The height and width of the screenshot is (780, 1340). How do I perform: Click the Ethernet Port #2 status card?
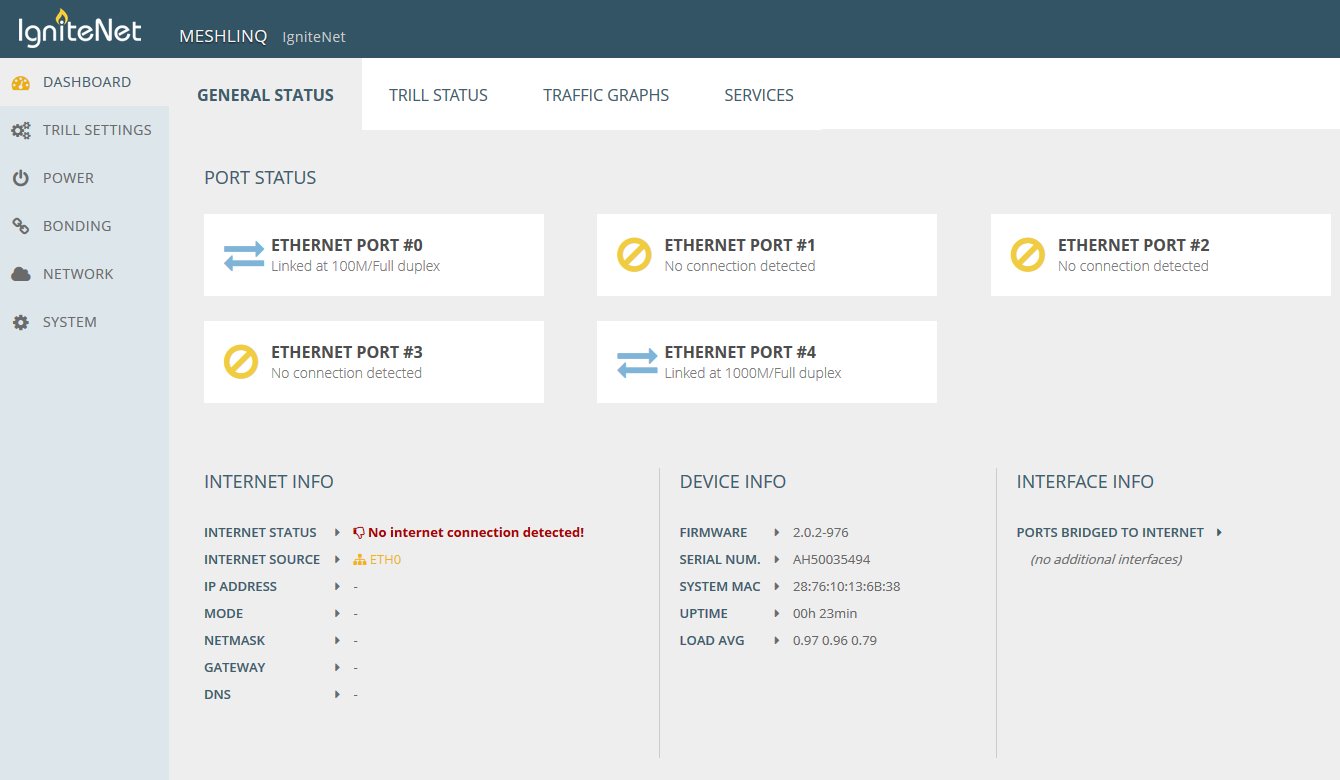(x=1160, y=254)
